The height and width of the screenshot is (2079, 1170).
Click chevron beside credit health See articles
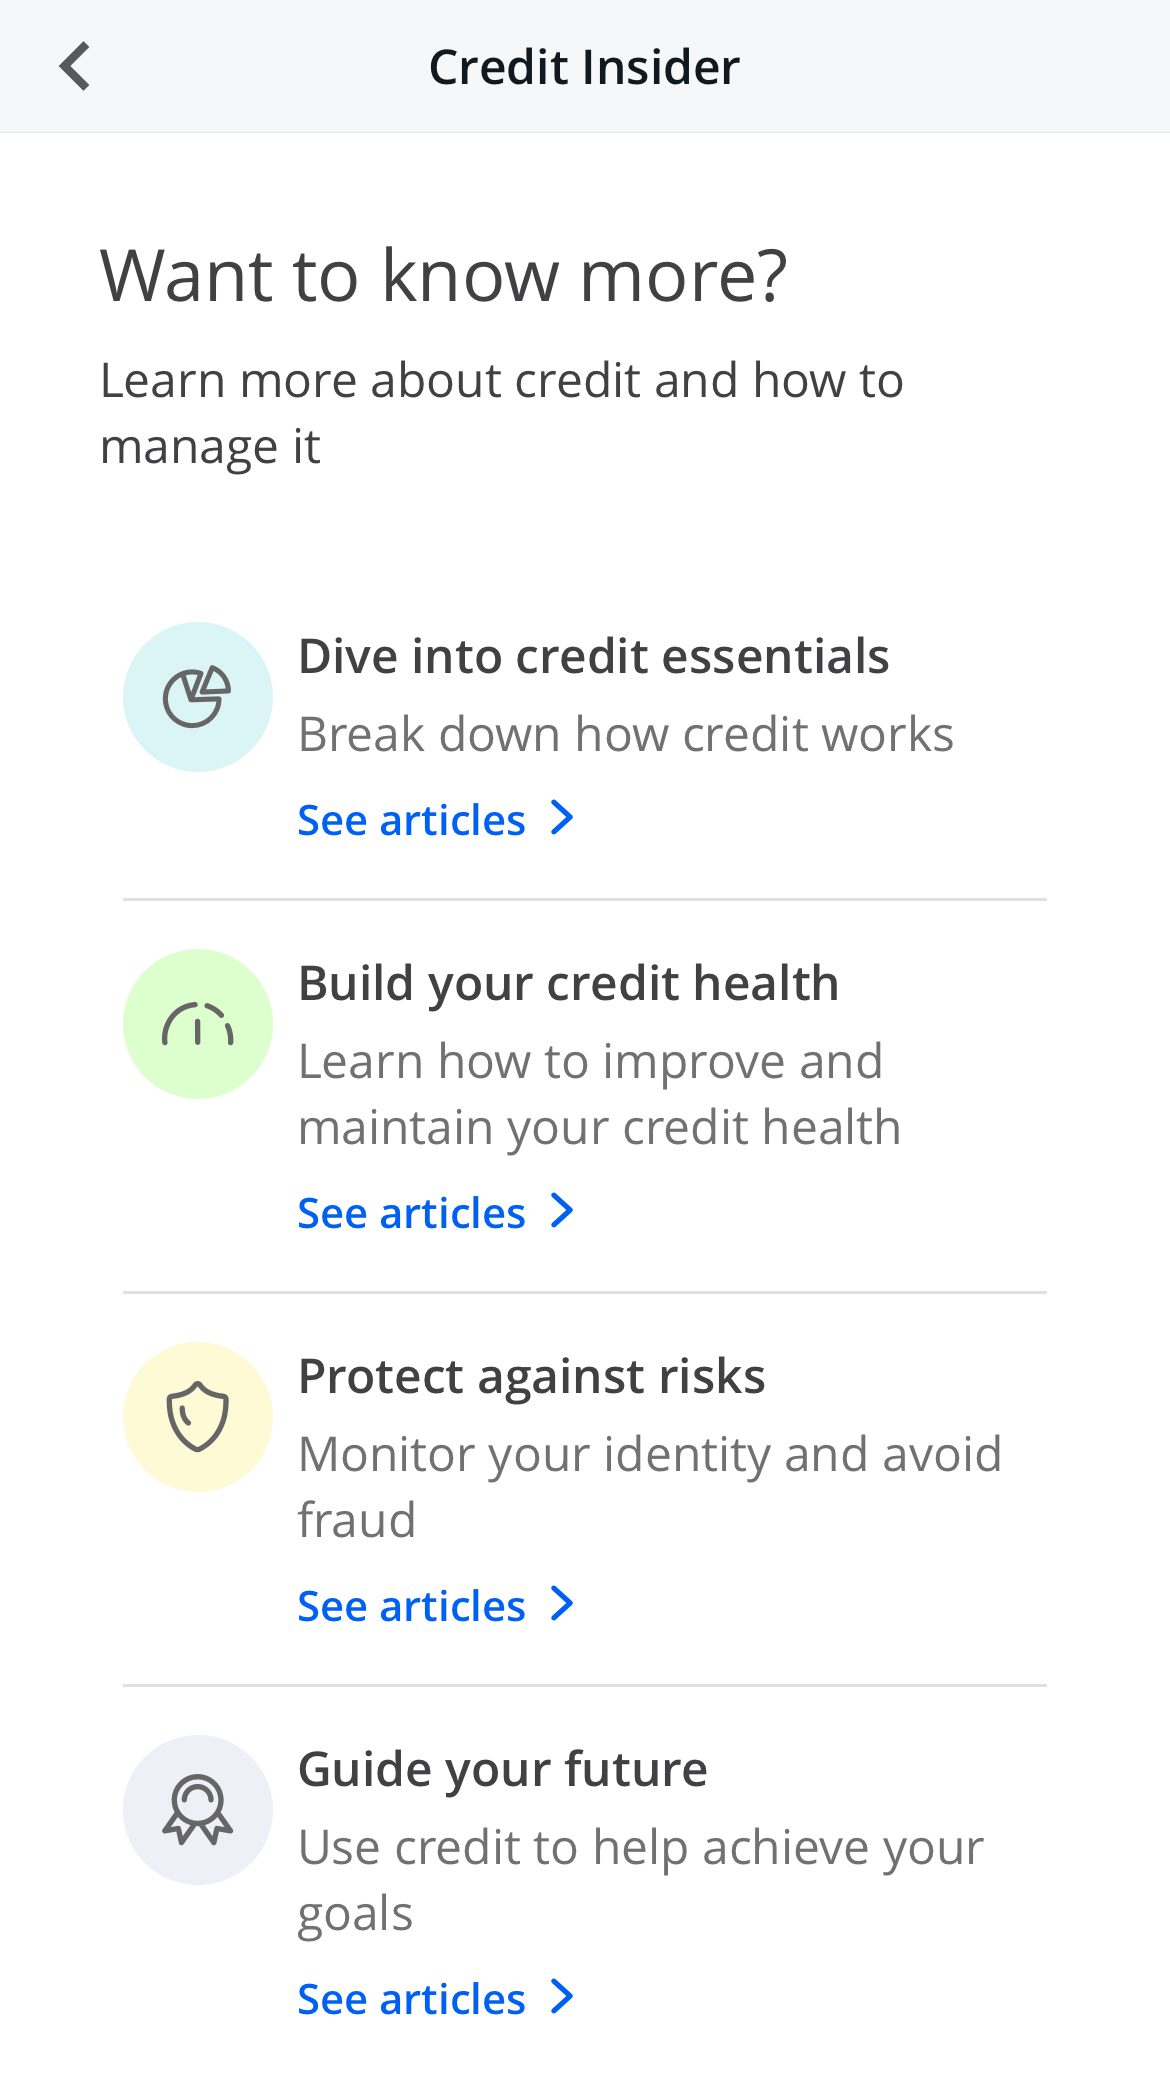click(563, 1211)
